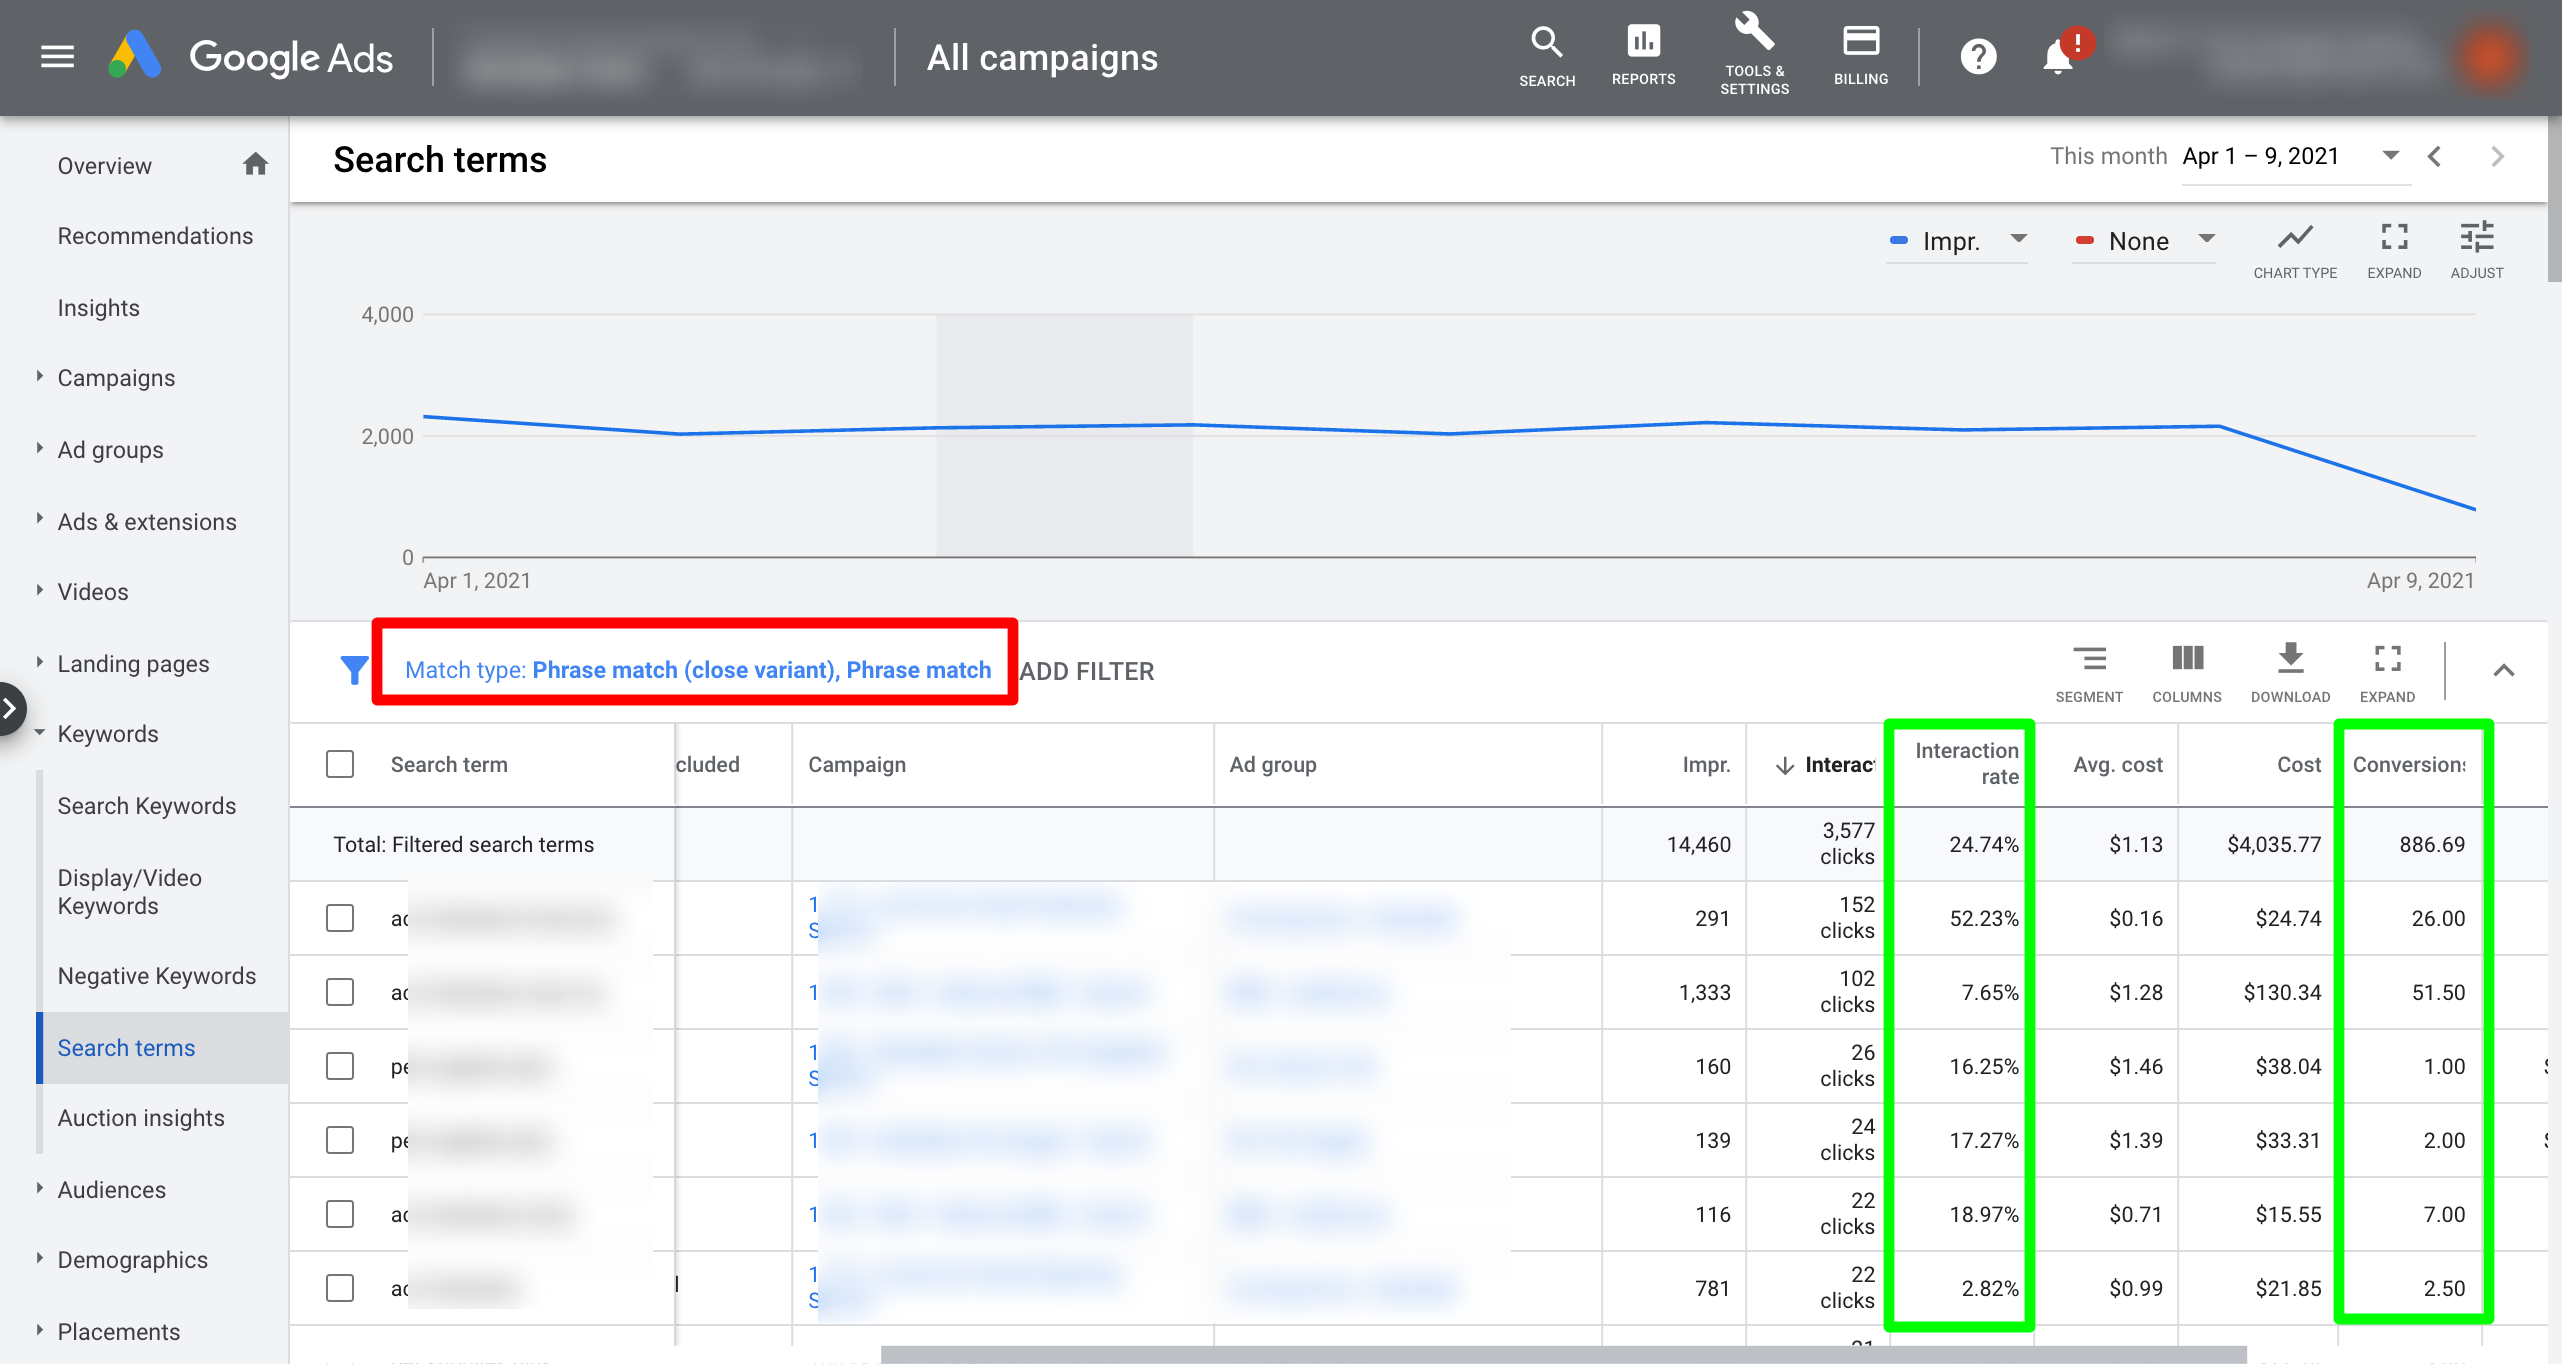Screen dimensions: 2562x1364
Task: Click ADD FILTER button
Action: click(1087, 671)
